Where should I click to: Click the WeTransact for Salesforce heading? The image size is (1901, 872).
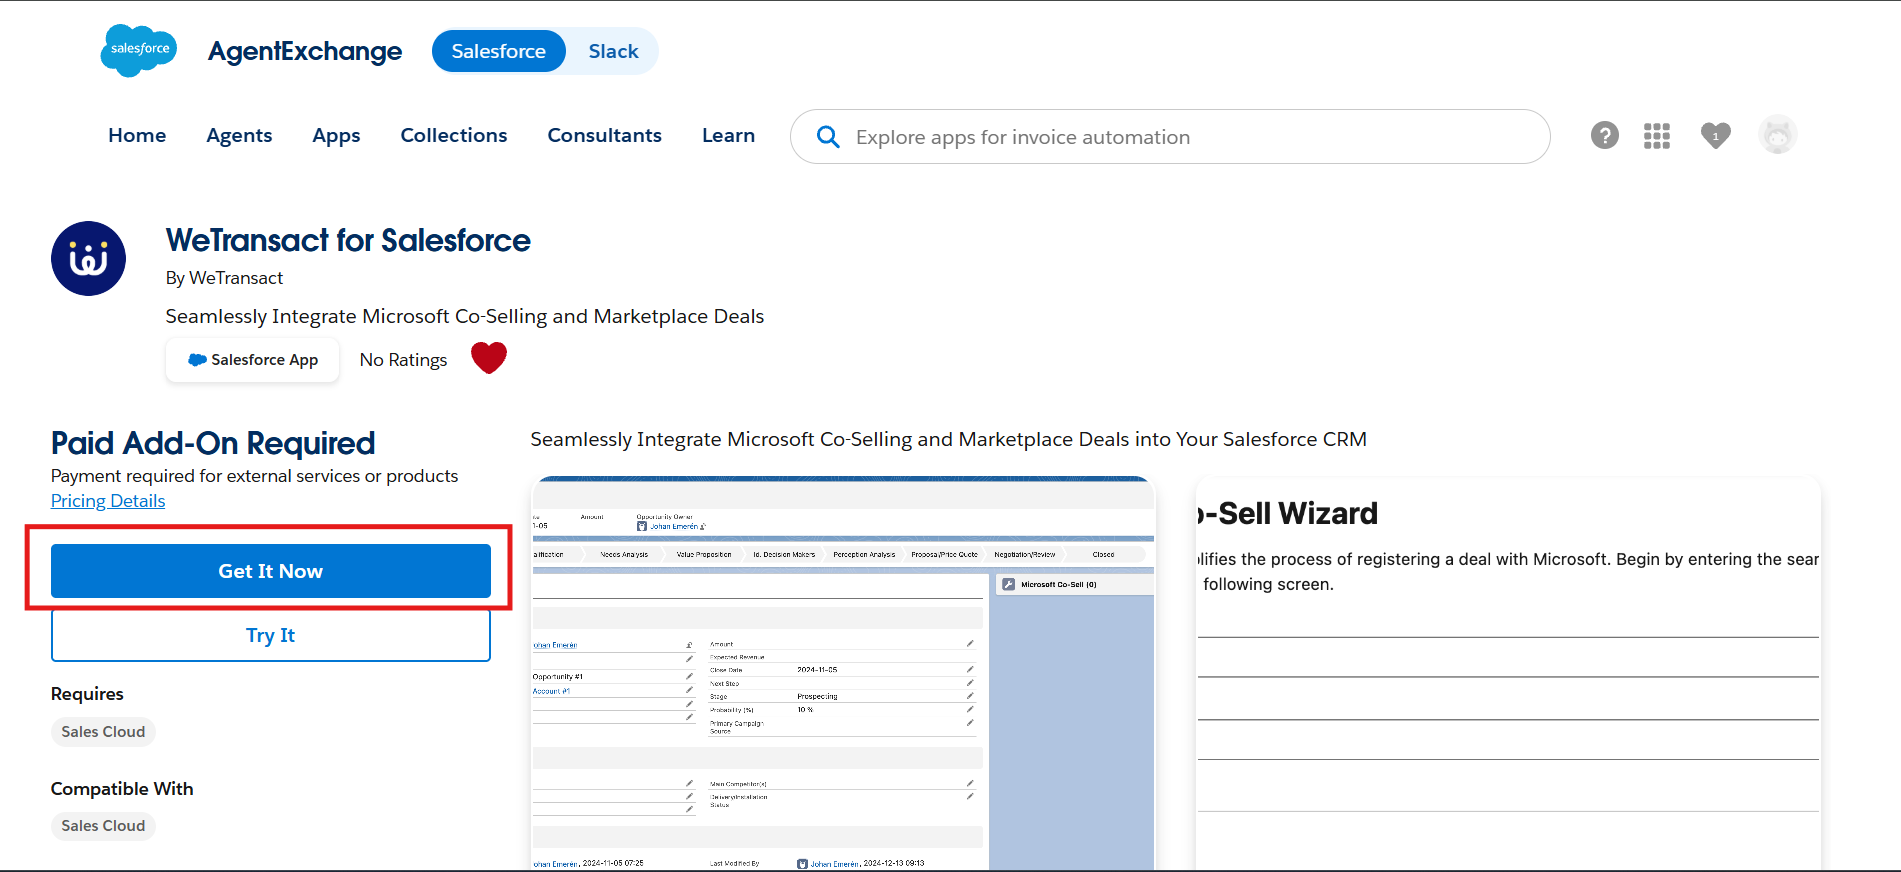pos(348,241)
